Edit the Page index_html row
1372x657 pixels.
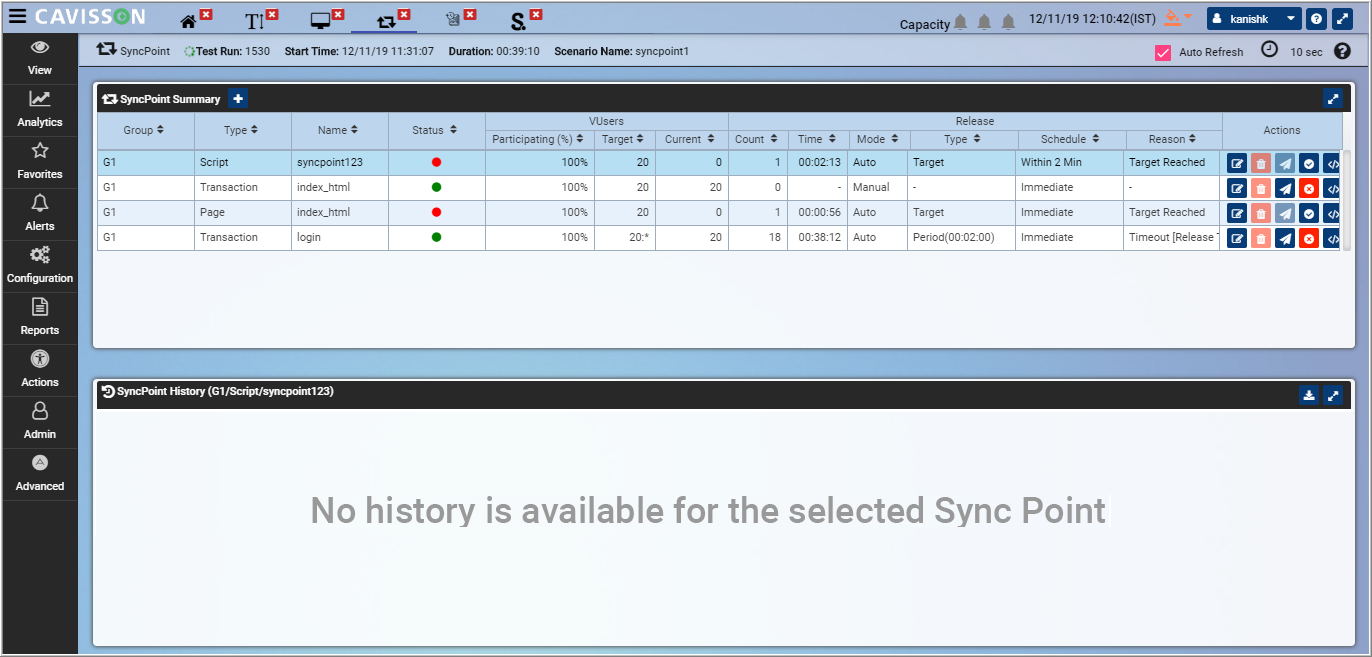click(x=1237, y=213)
